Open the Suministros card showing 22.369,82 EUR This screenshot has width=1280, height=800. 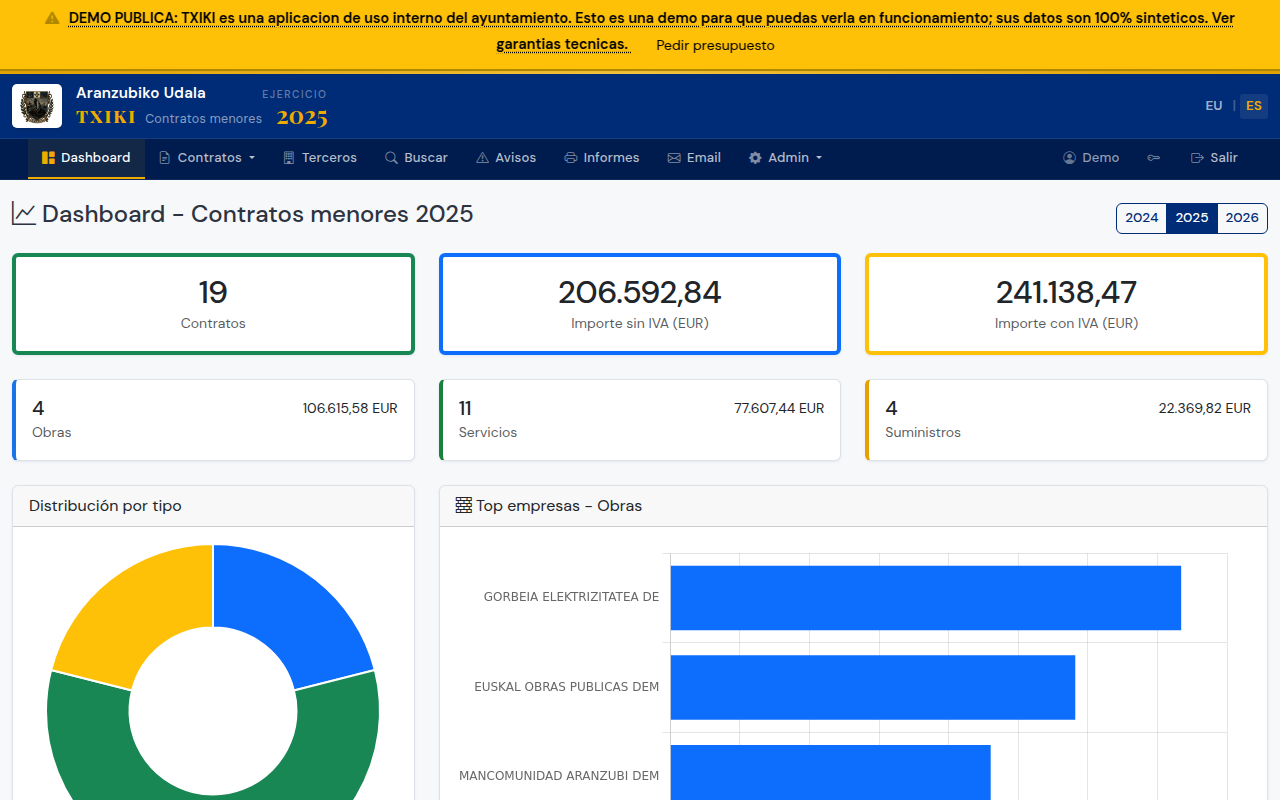click(x=1066, y=420)
